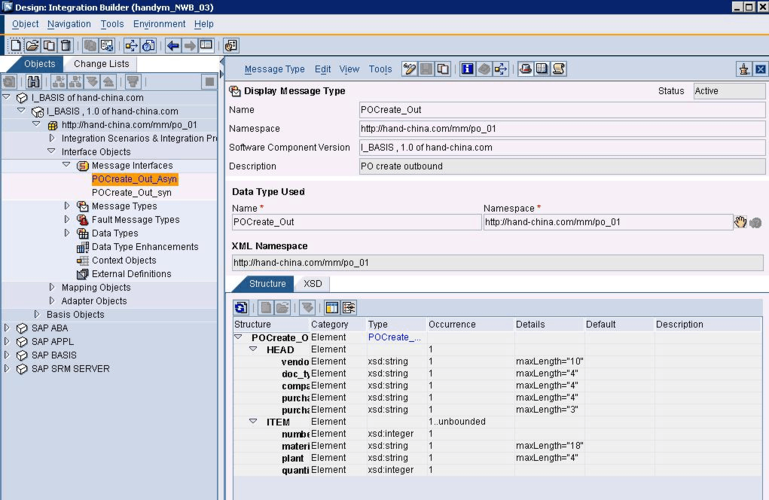Create a new object with the blank page icon

pos(15,46)
